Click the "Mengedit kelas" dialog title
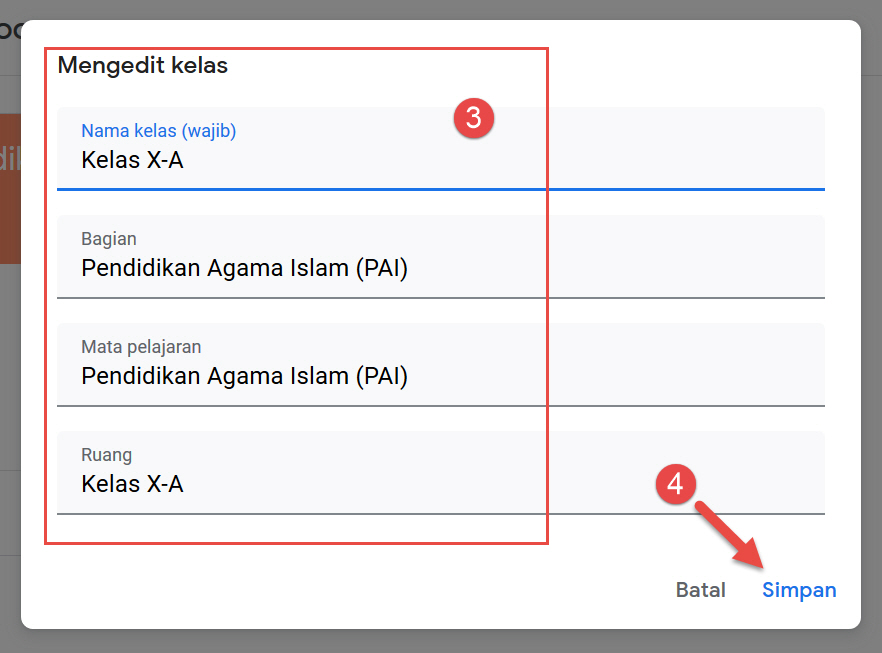Viewport: 882px width, 653px height. click(x=142, y=66)
